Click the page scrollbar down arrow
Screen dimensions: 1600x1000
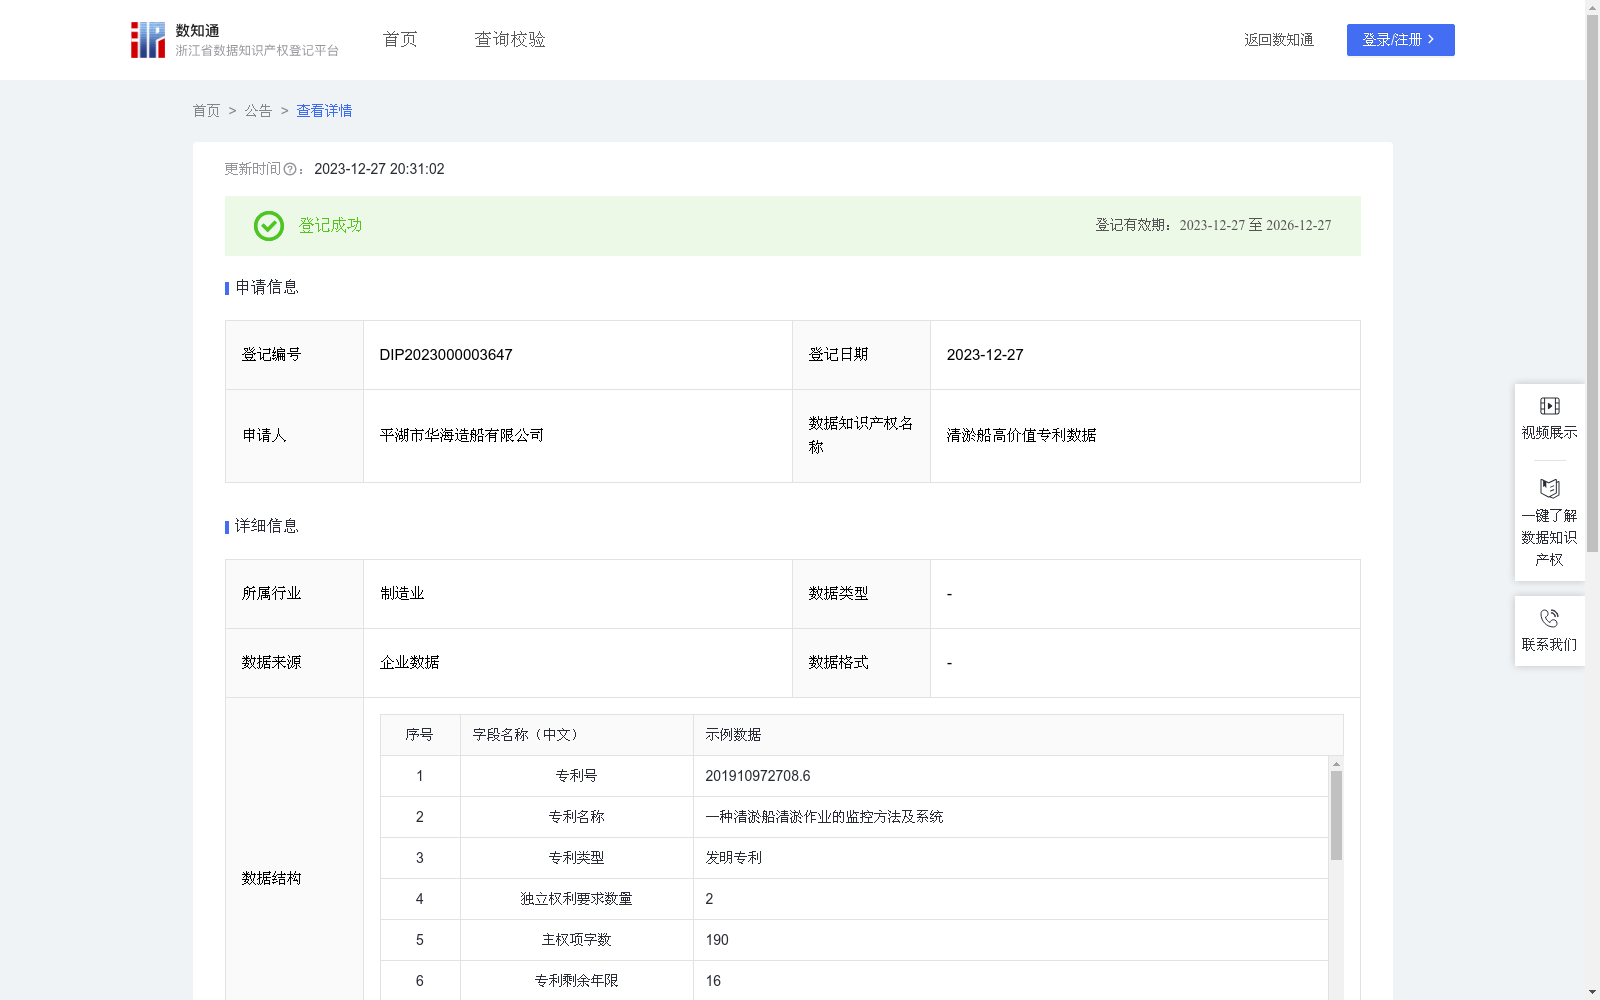tap(1592, 992)
